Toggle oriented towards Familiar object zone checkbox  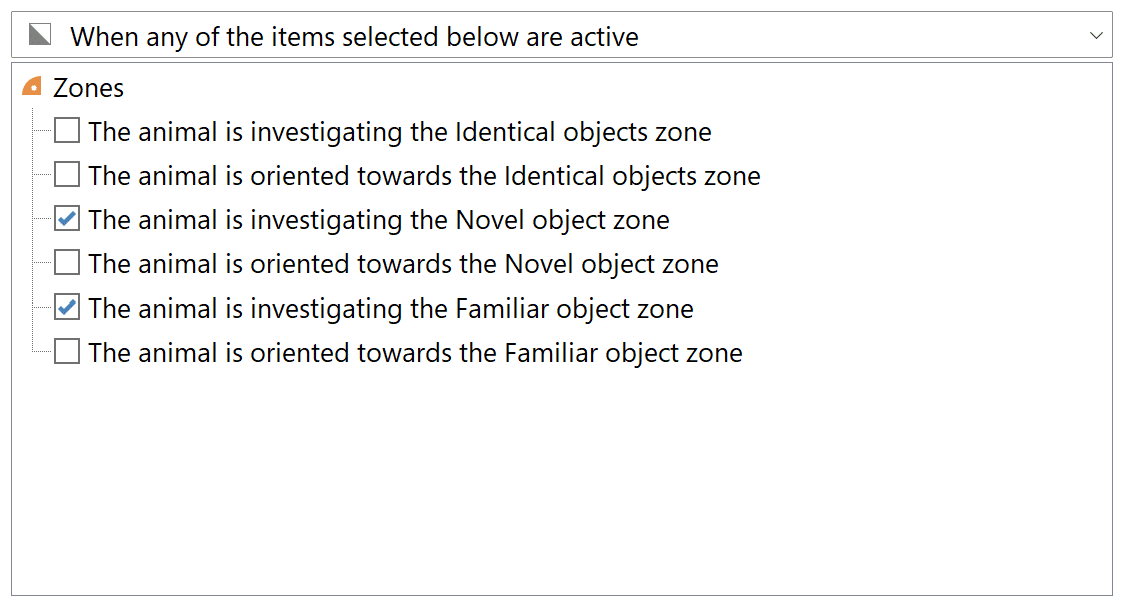point(67,351)
